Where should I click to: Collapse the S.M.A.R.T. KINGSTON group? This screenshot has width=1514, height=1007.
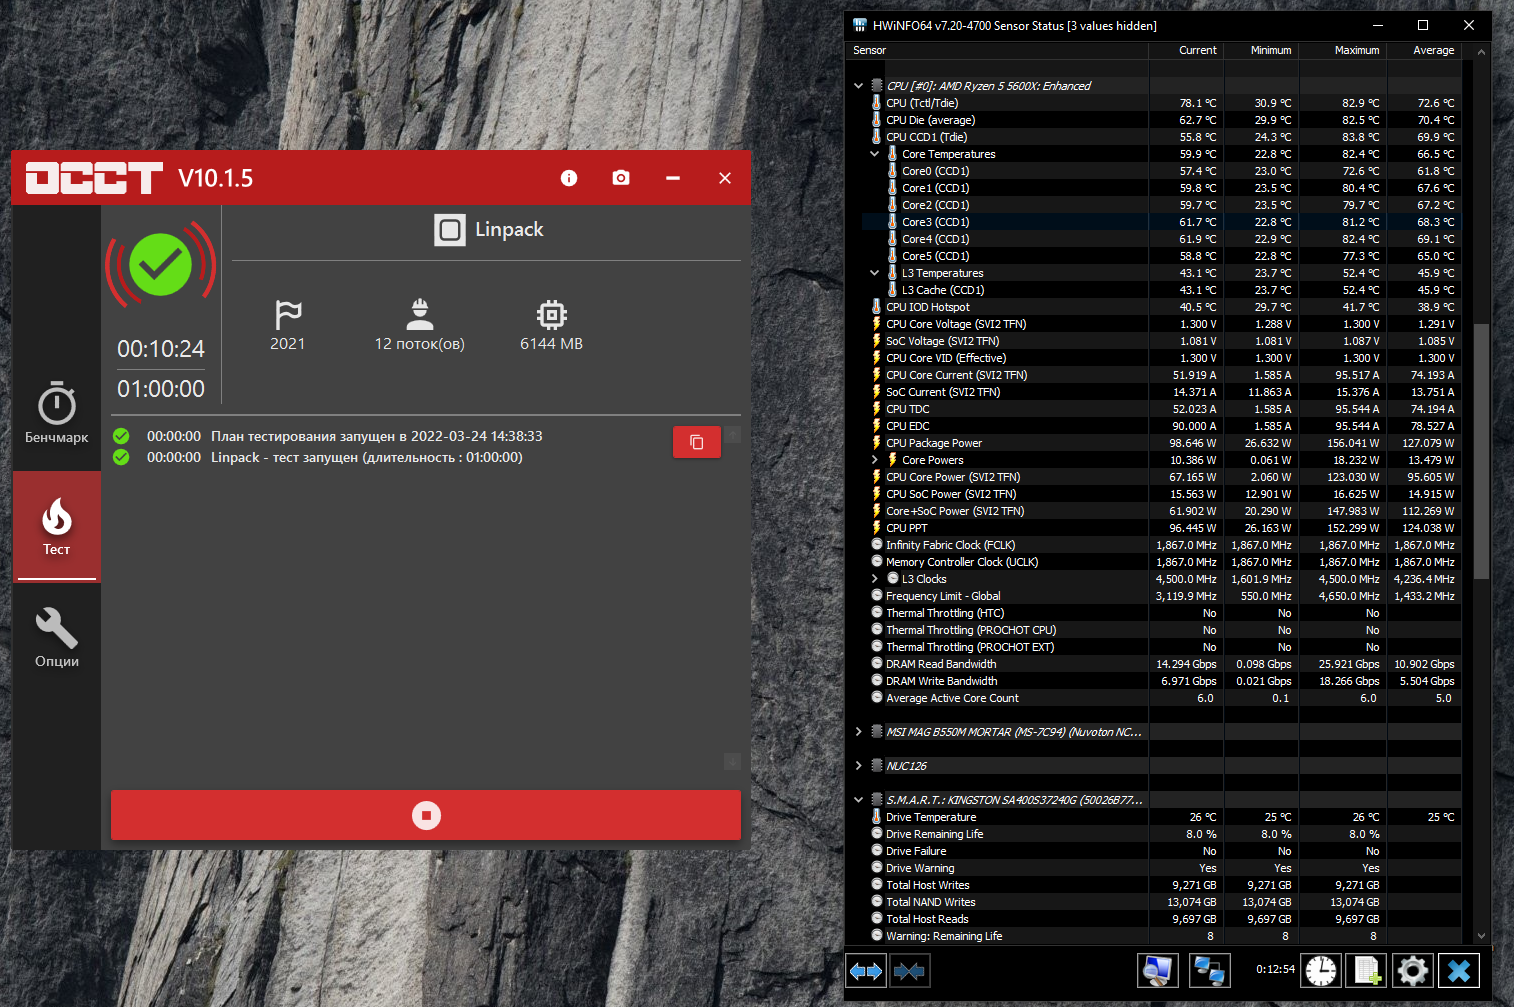click(x=858, y=800)
